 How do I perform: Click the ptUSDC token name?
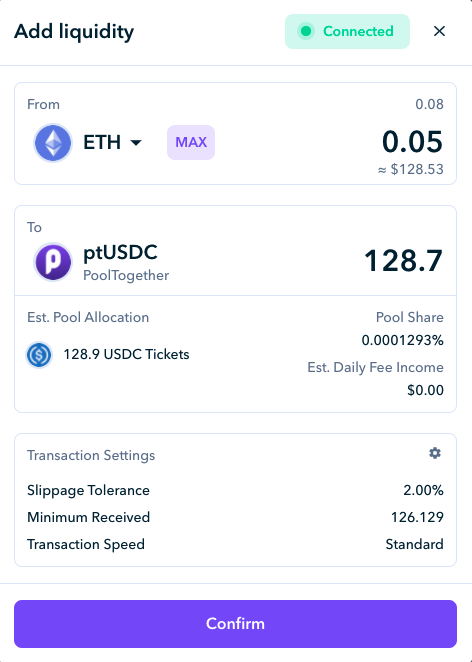[x=120, y=252]
